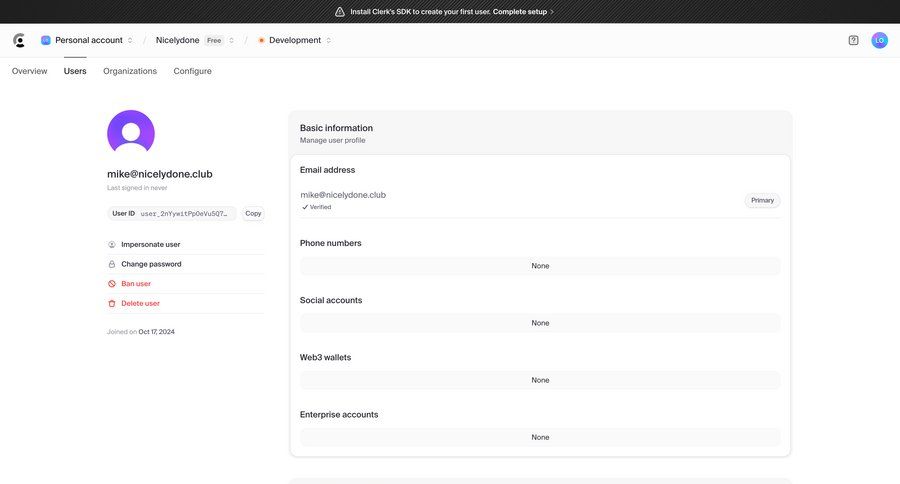Click the Phone numbers None row

pyautogui.click(x=540, y=266)
